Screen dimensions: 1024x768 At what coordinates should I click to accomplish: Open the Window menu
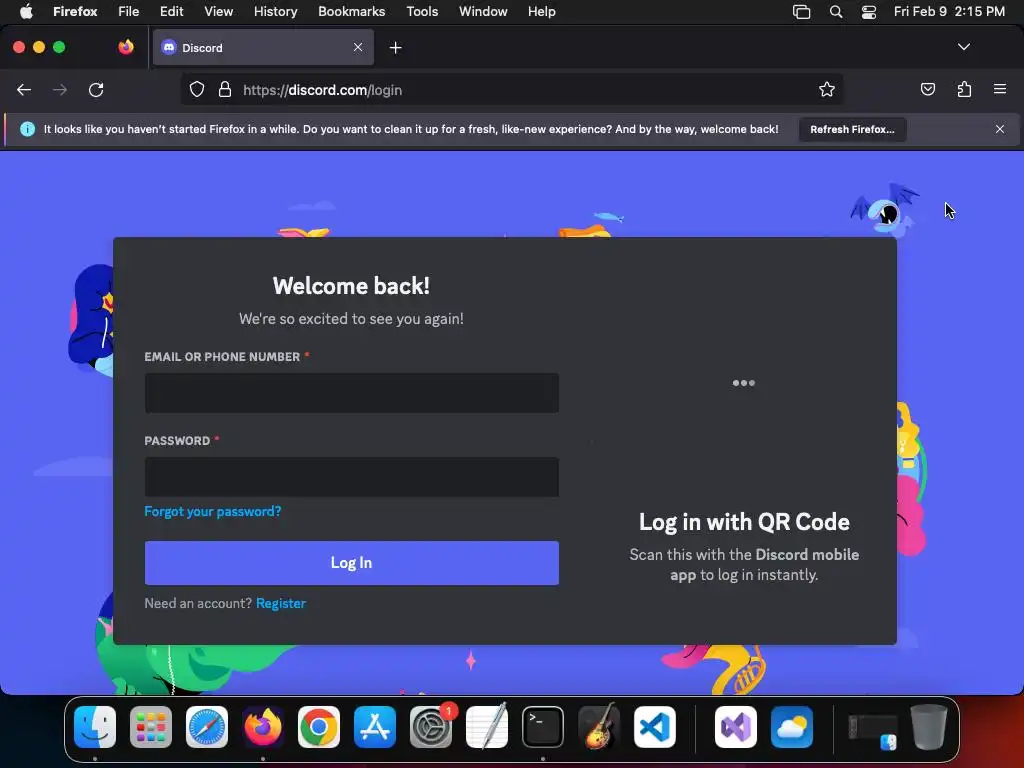pos(483,11)
